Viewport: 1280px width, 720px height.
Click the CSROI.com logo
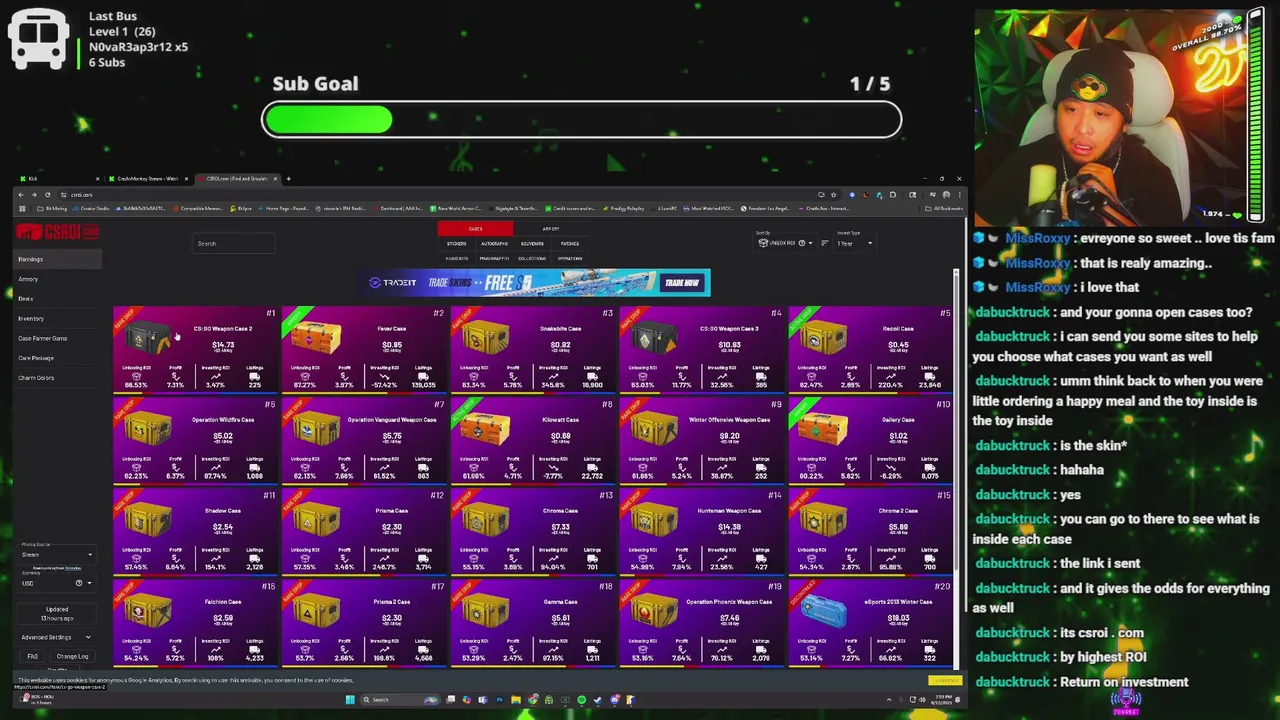coord(58,232)
